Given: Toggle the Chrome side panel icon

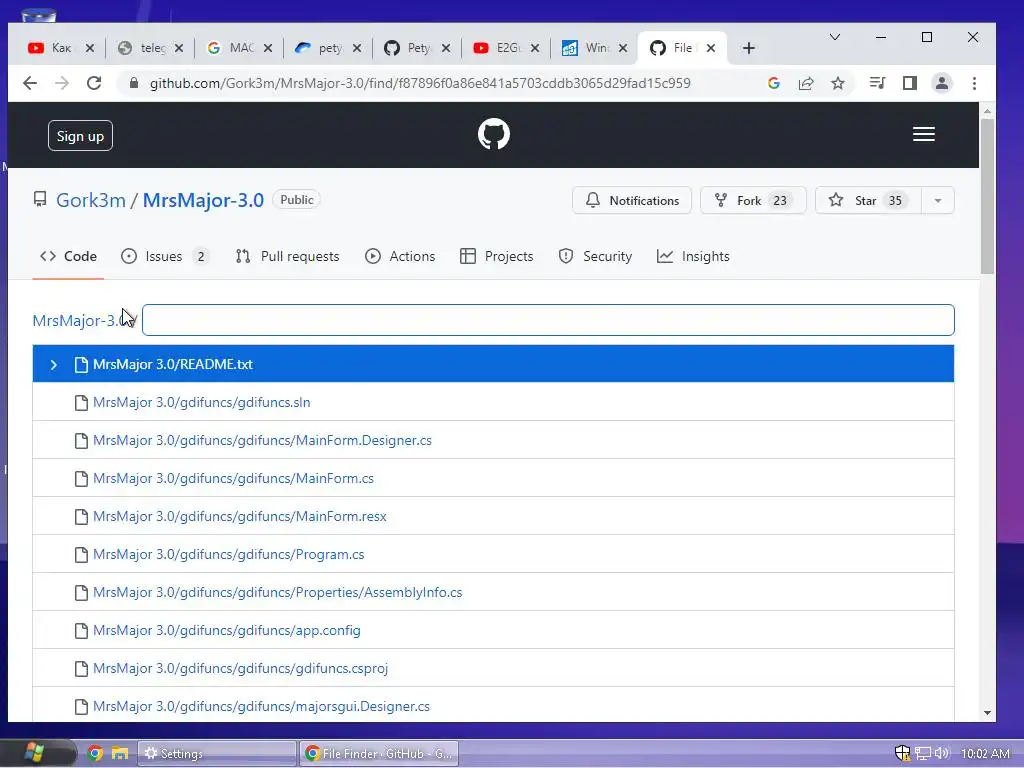Looking at the screenshot, I should (910, 83).
